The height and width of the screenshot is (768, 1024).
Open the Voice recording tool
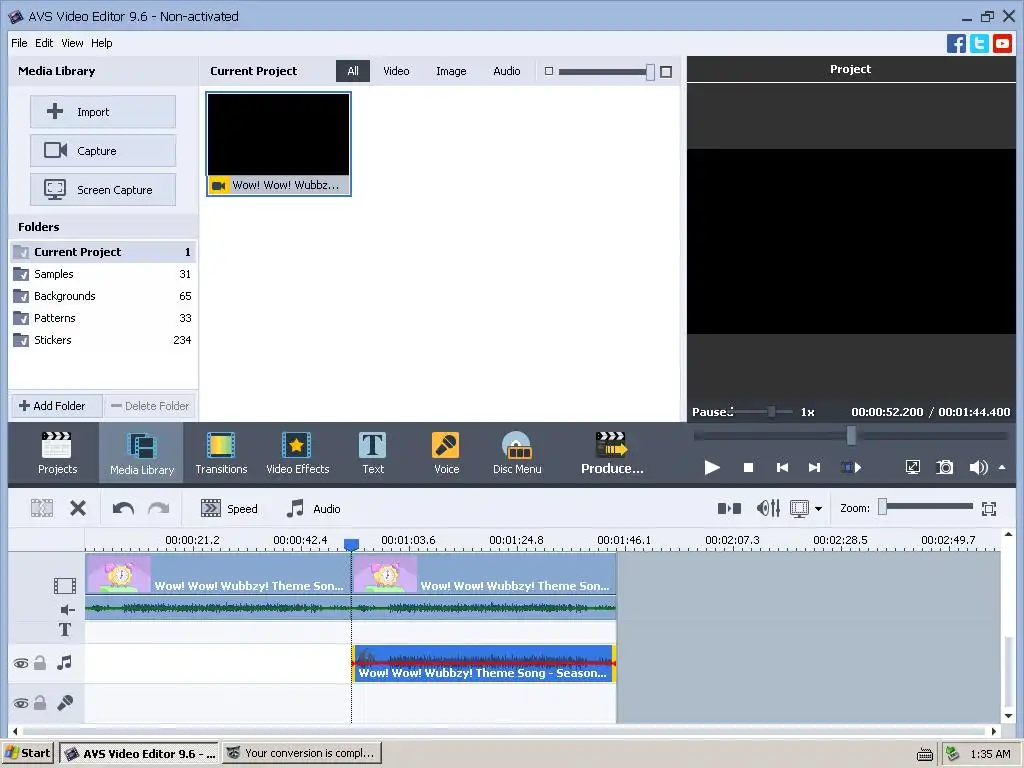[446, 453]
